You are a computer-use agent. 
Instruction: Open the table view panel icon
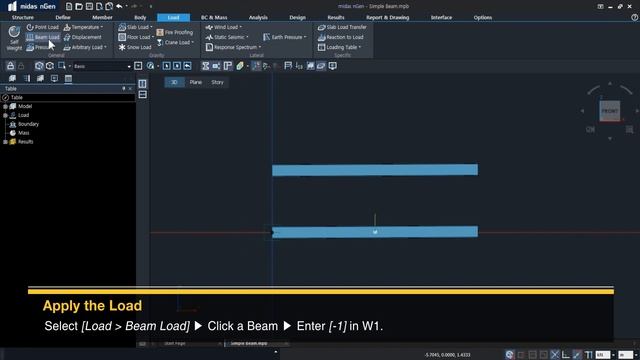pos(68,78)
